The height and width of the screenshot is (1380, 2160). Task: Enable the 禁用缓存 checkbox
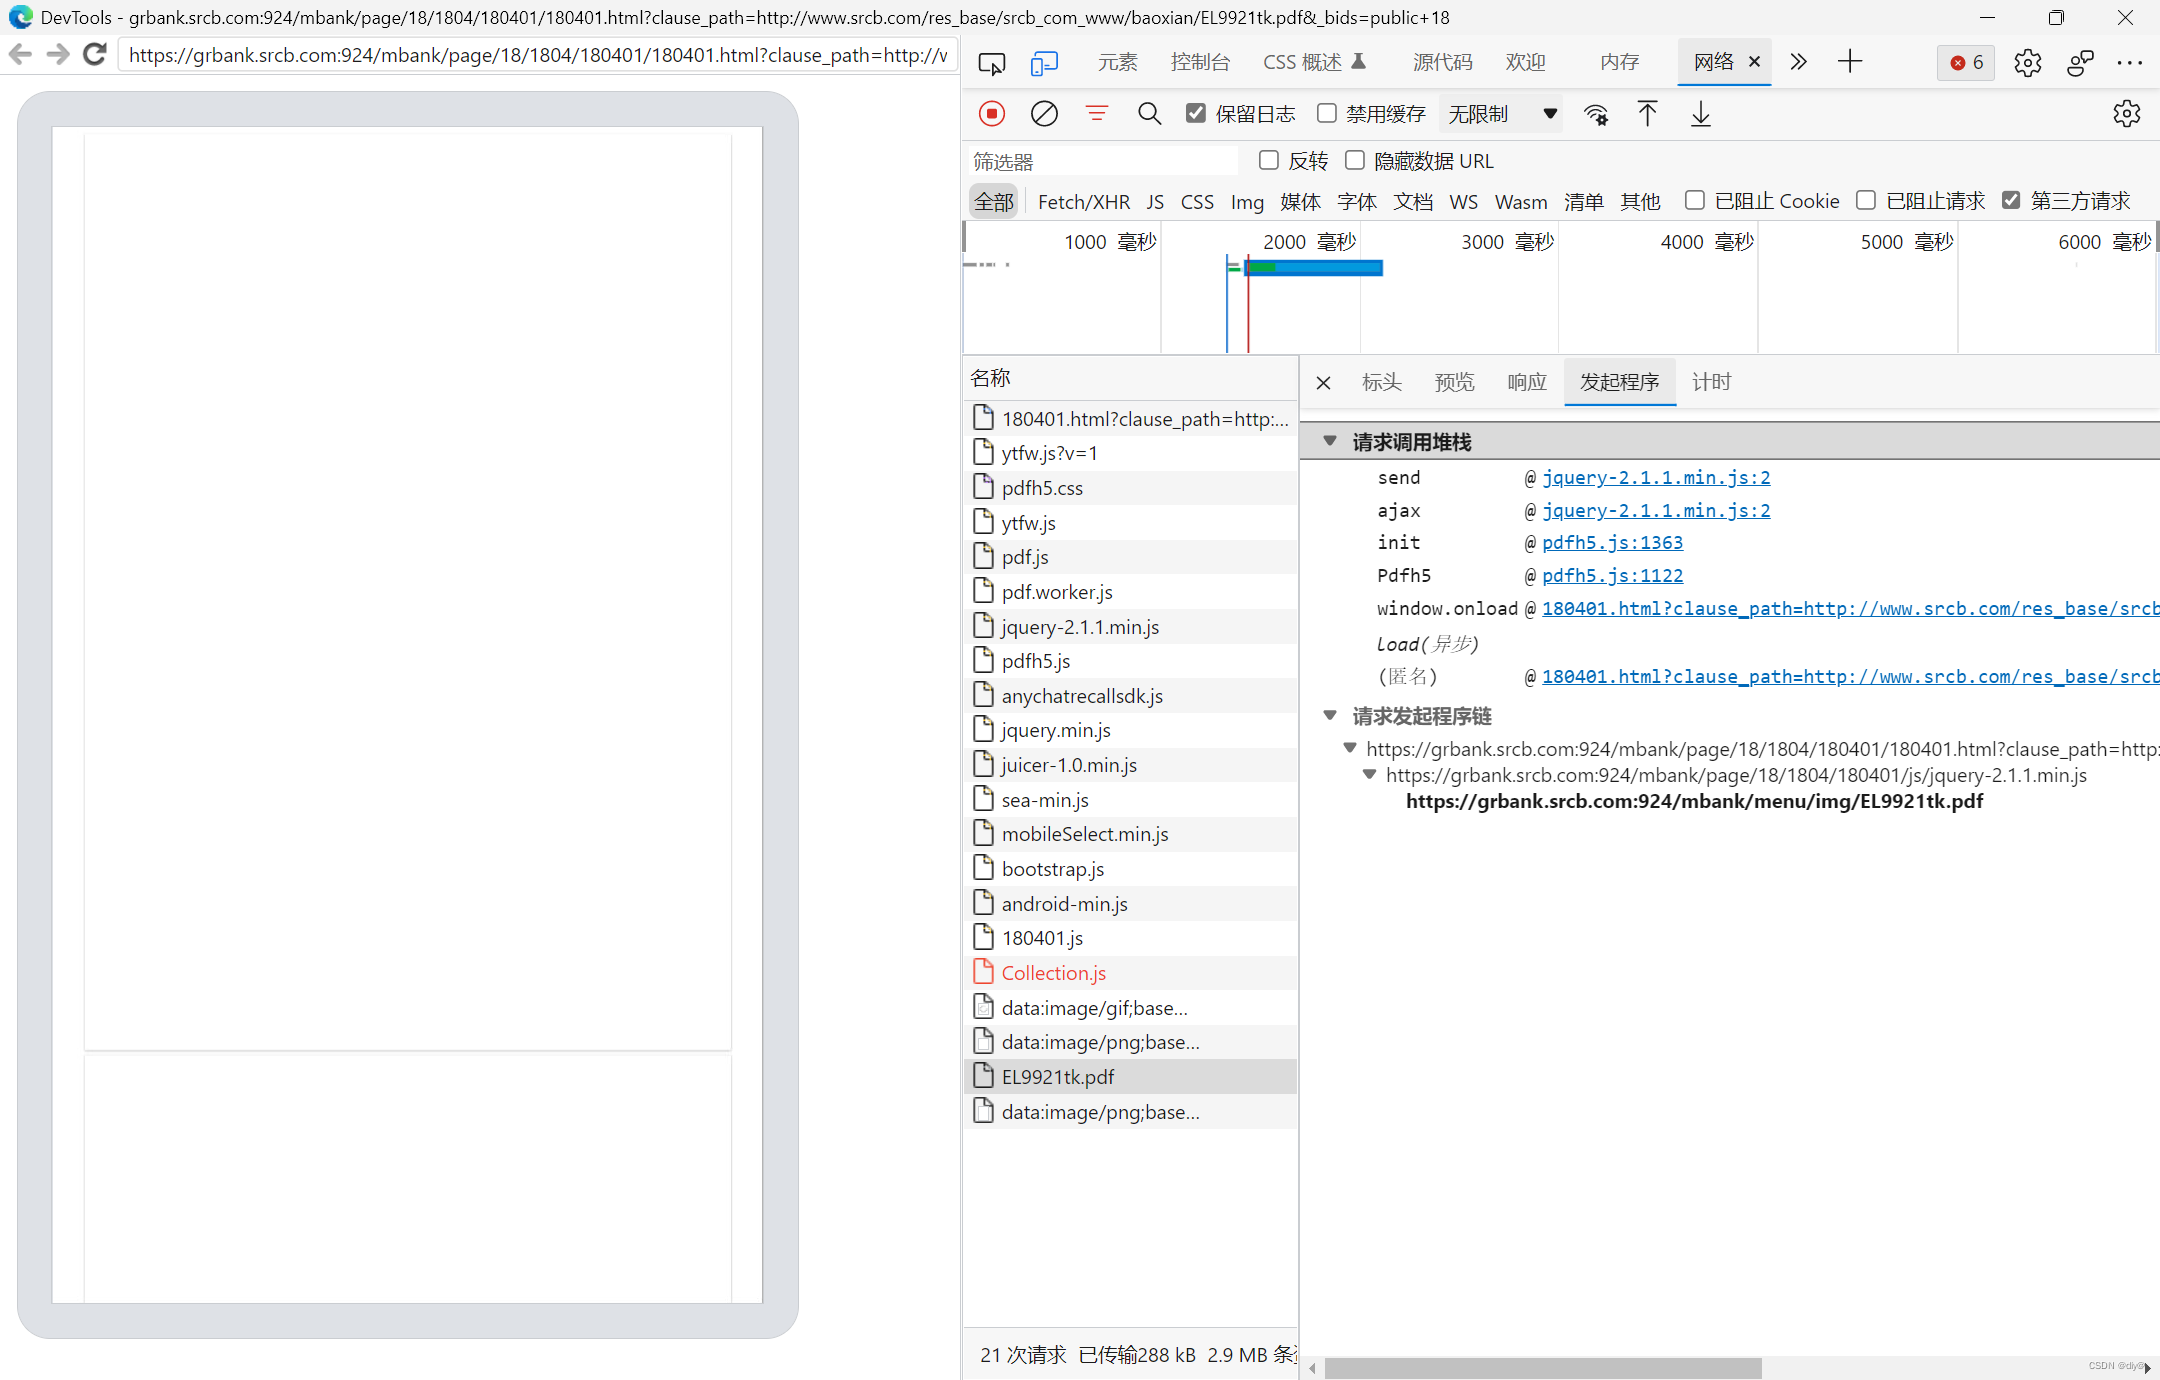1327,113
